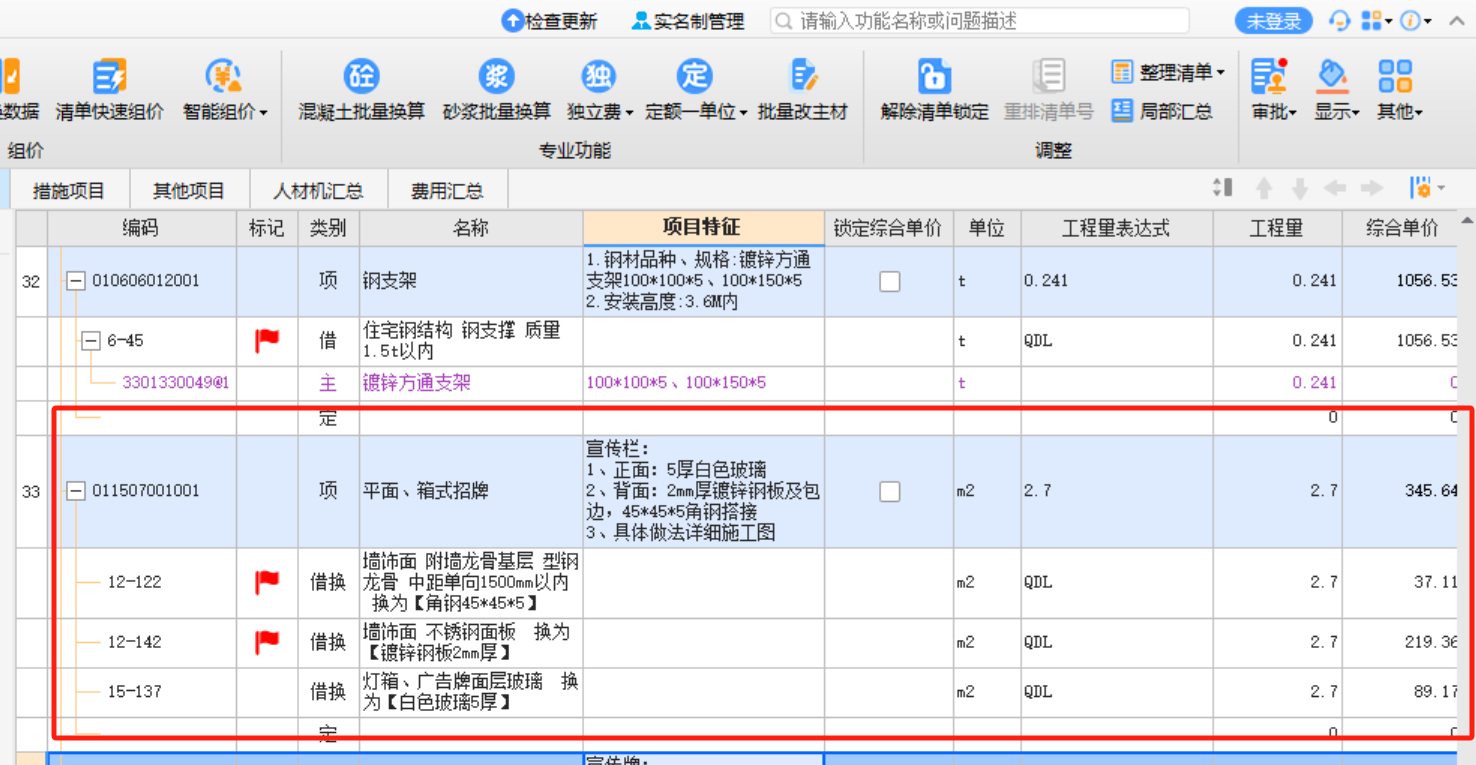Click the red flag on row 12-122
The width and height of the screenshot is (1476, 765).
click(267, 582)
